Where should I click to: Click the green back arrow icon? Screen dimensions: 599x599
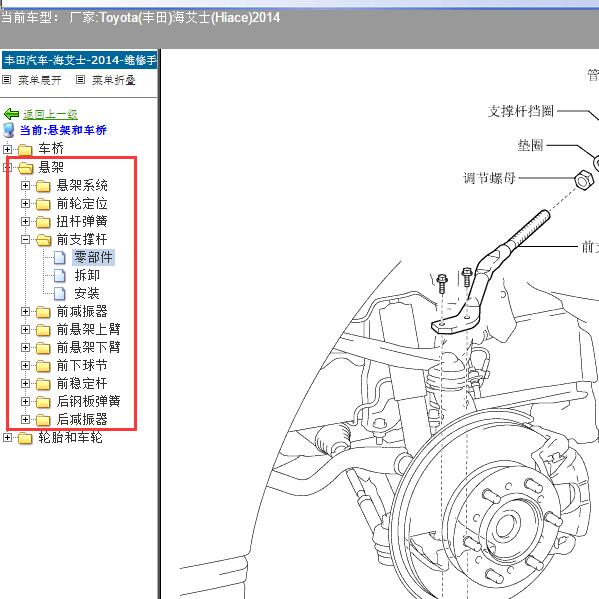[11, 114]
